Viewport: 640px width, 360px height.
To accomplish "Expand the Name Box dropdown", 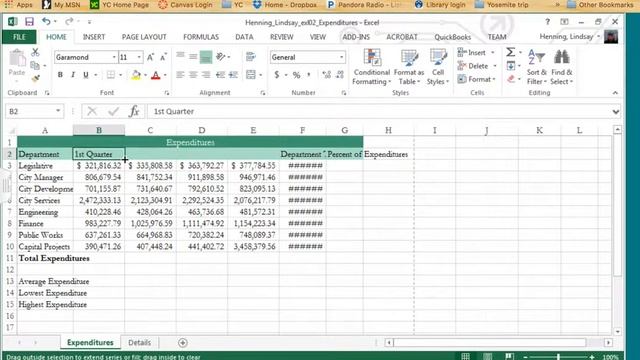I will (58, 111).
